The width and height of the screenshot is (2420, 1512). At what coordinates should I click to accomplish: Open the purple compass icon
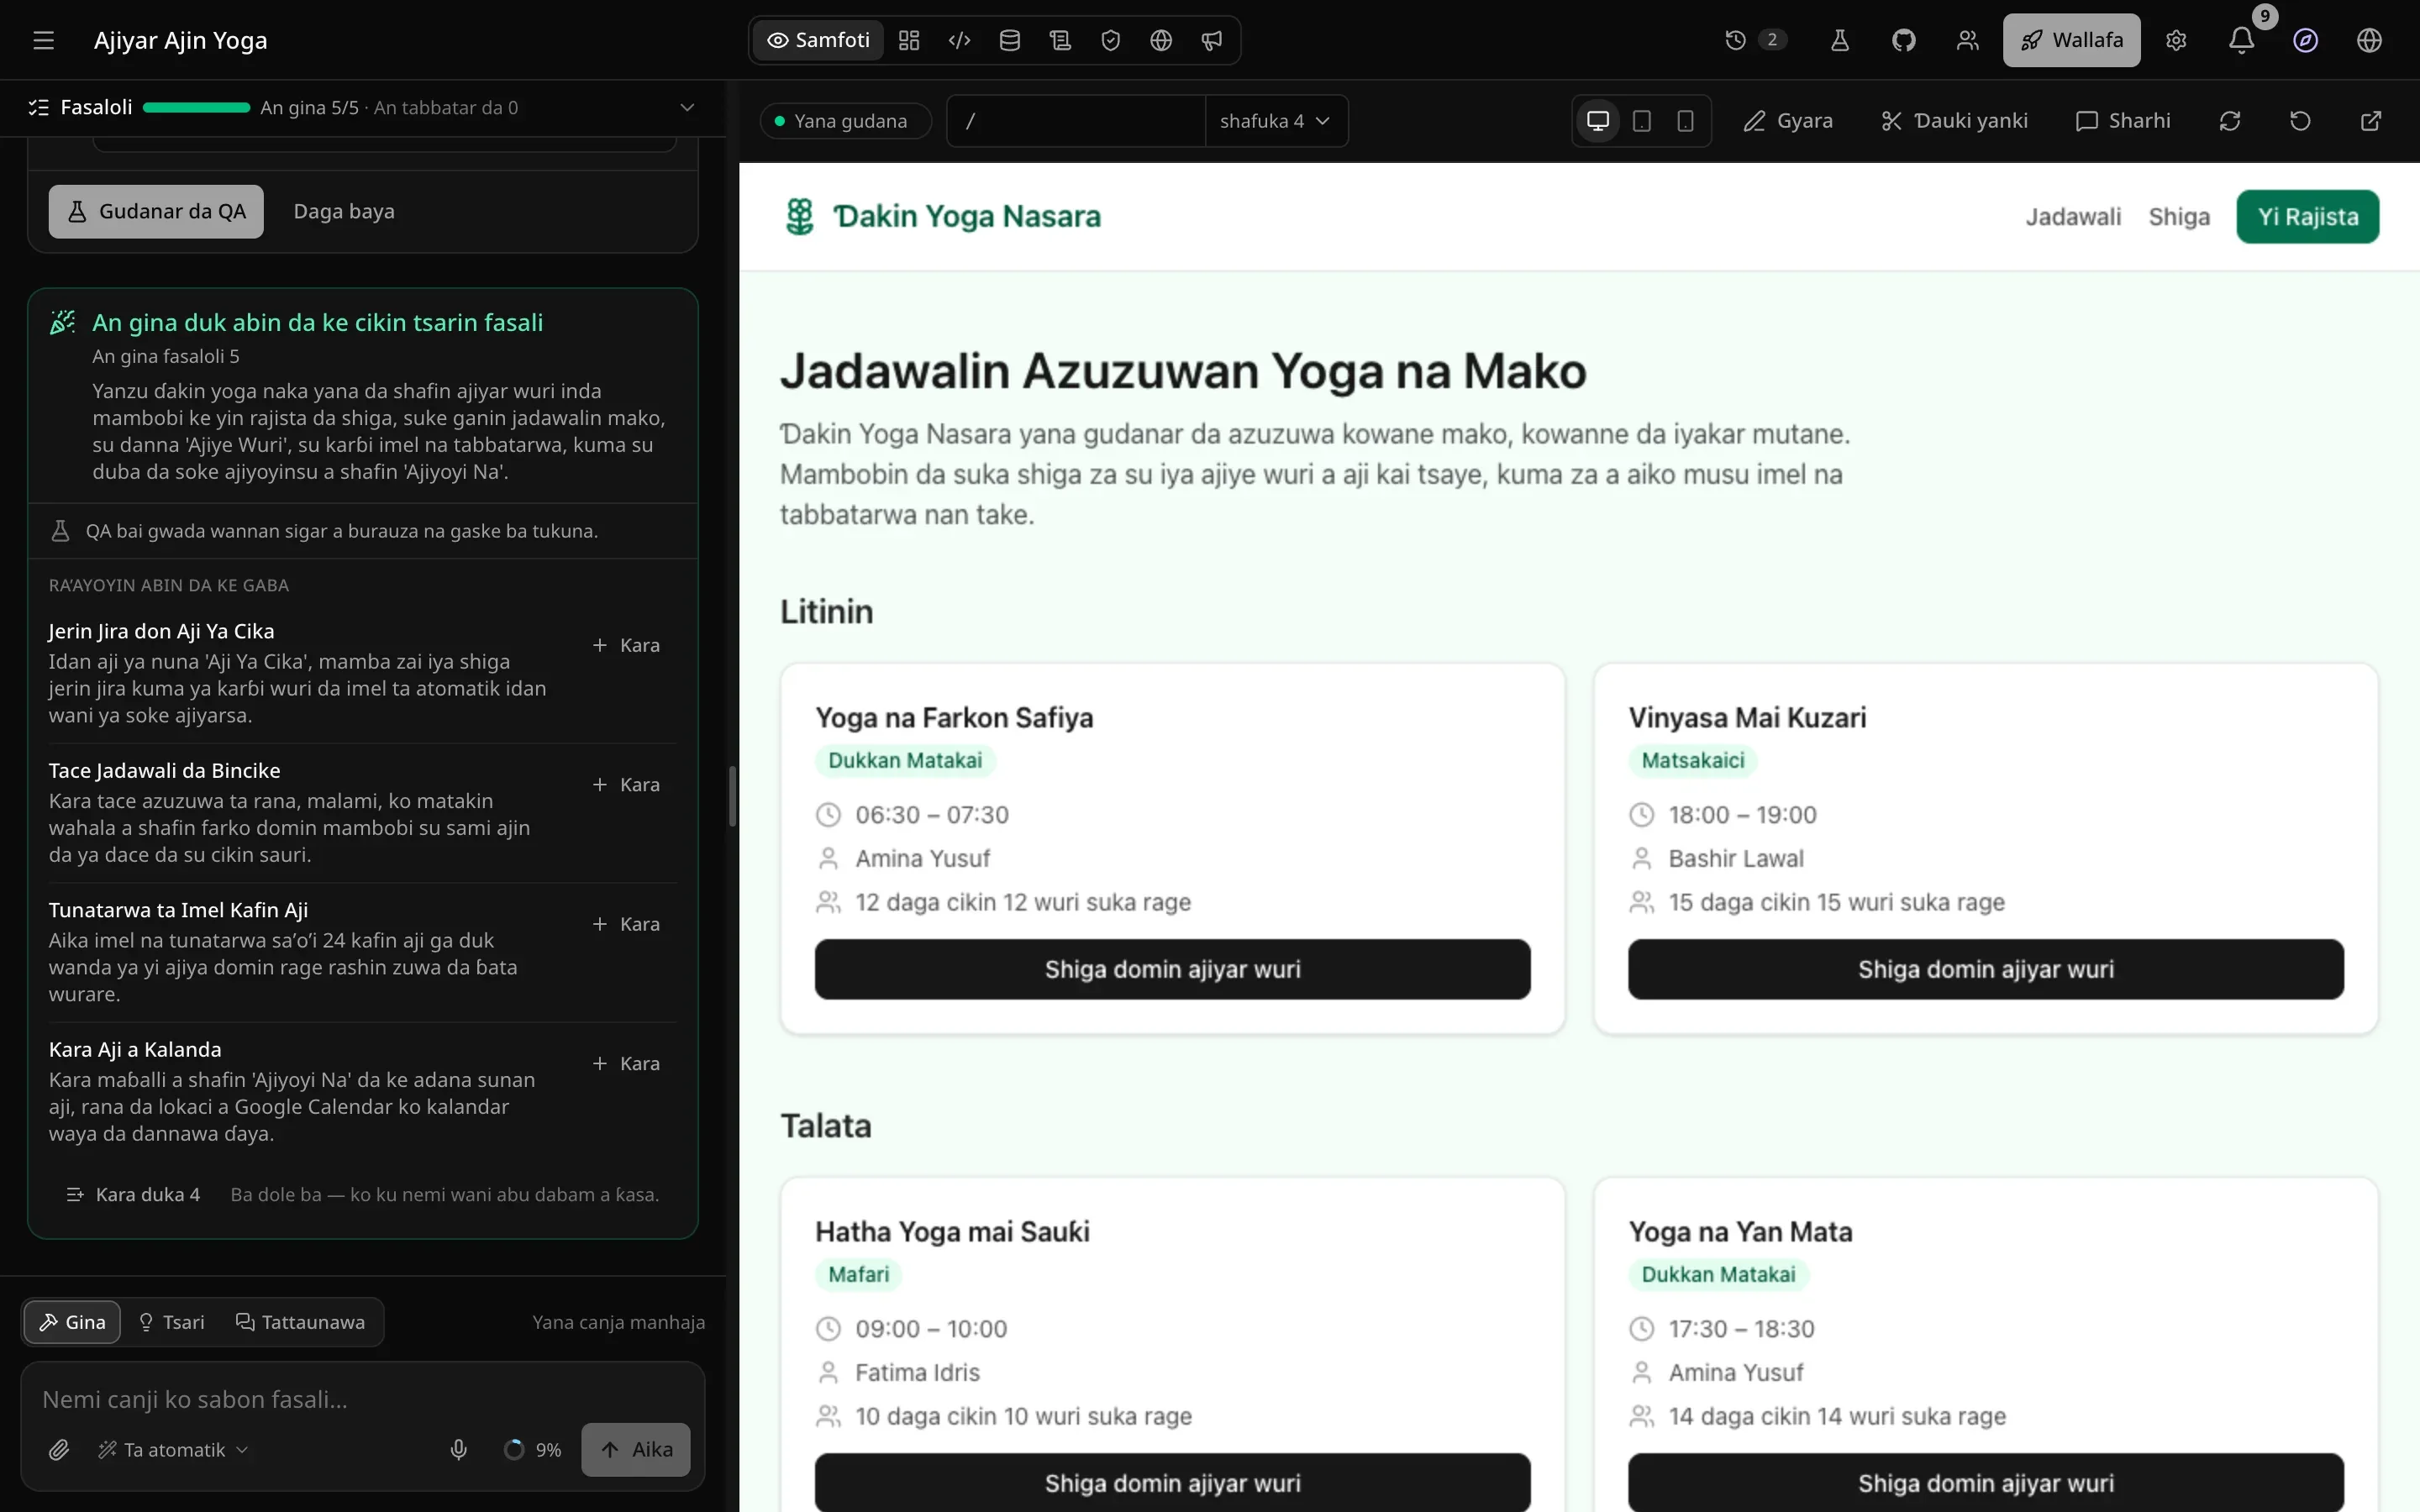pos(2305,40)
